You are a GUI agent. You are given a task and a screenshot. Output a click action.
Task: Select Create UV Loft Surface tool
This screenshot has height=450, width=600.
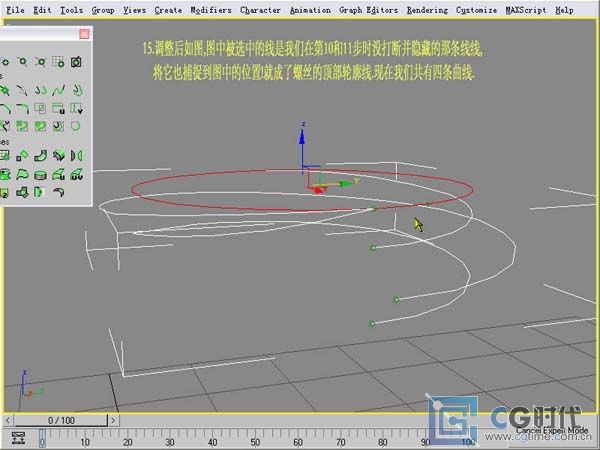[76, 175]
